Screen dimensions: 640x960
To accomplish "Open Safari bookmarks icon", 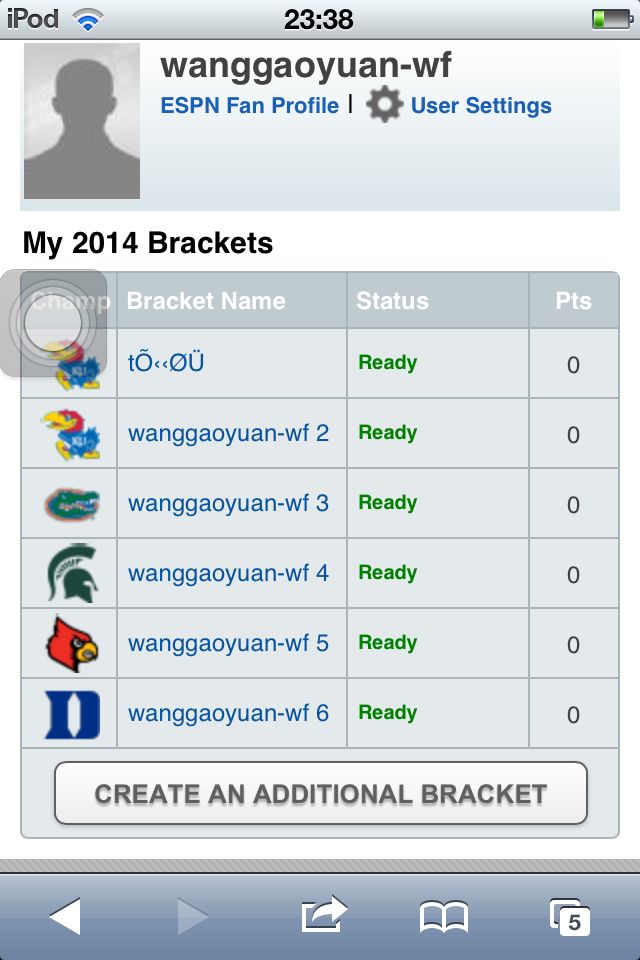I will pos(443,916).
